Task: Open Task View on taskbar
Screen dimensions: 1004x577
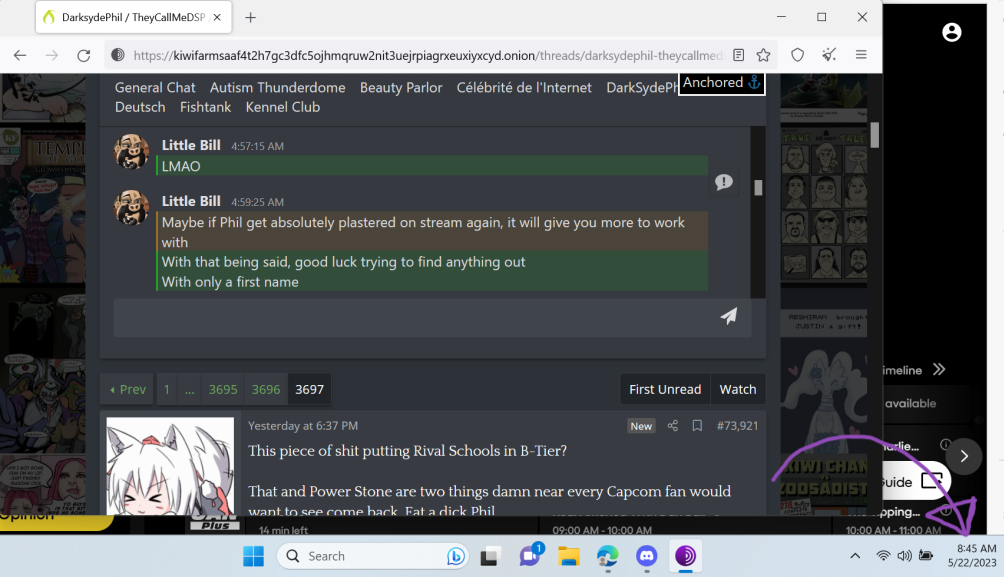Action: click(x=490, y=556)
